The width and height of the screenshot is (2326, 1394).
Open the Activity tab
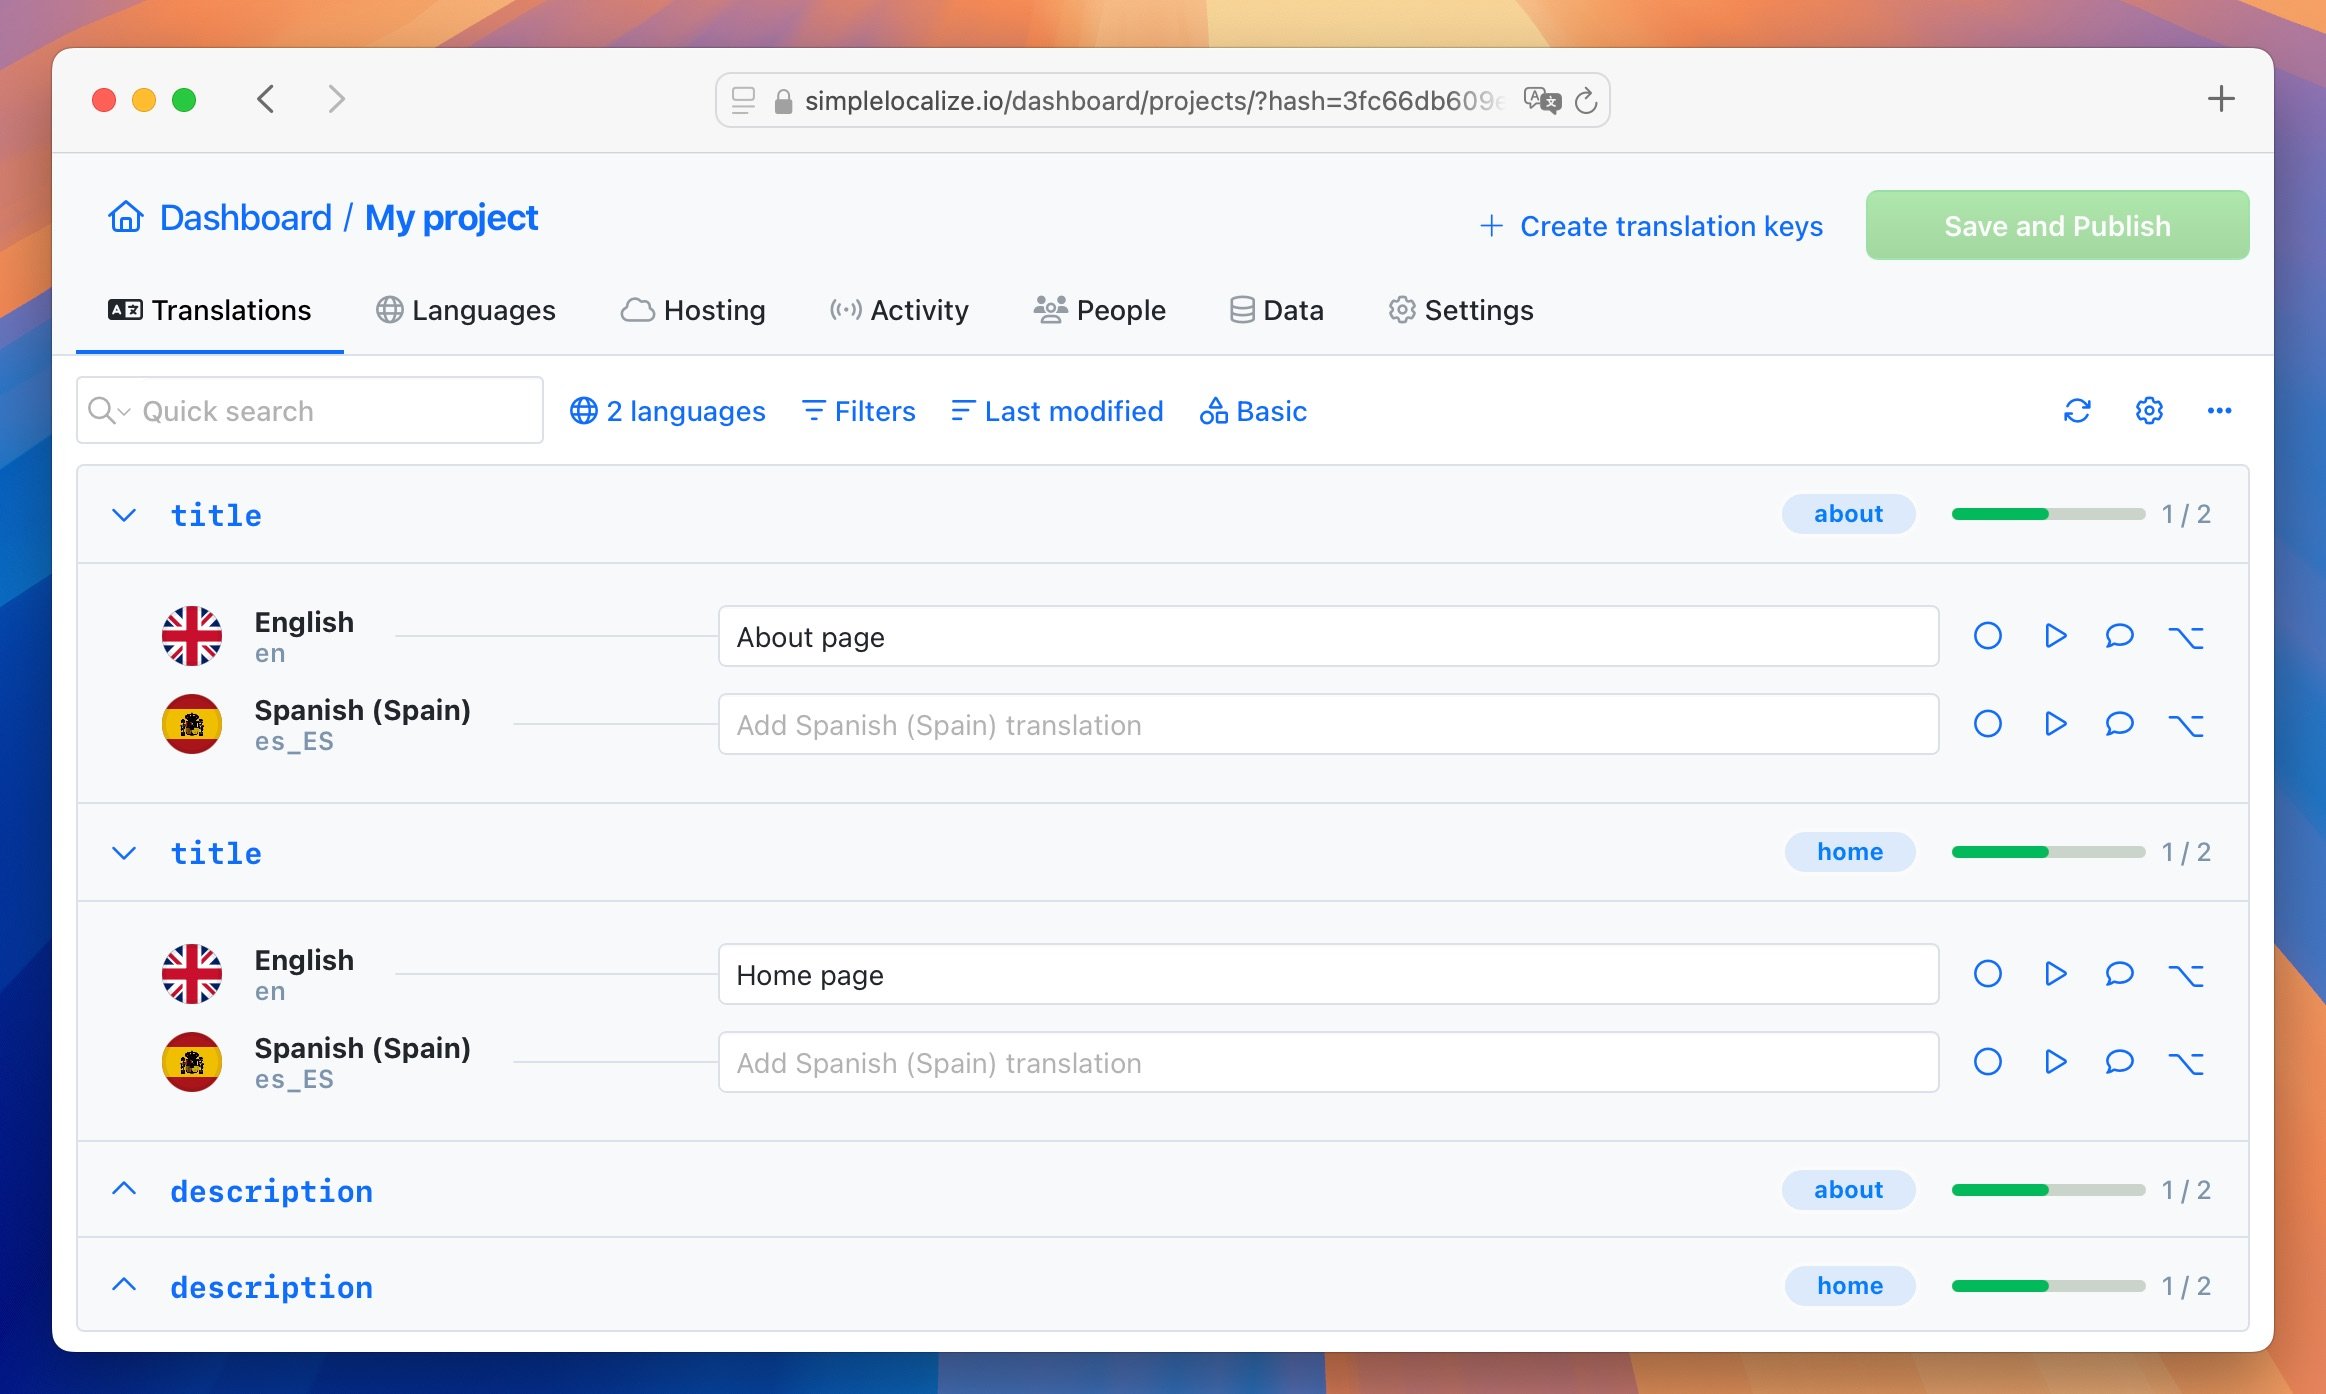point(899,310)
